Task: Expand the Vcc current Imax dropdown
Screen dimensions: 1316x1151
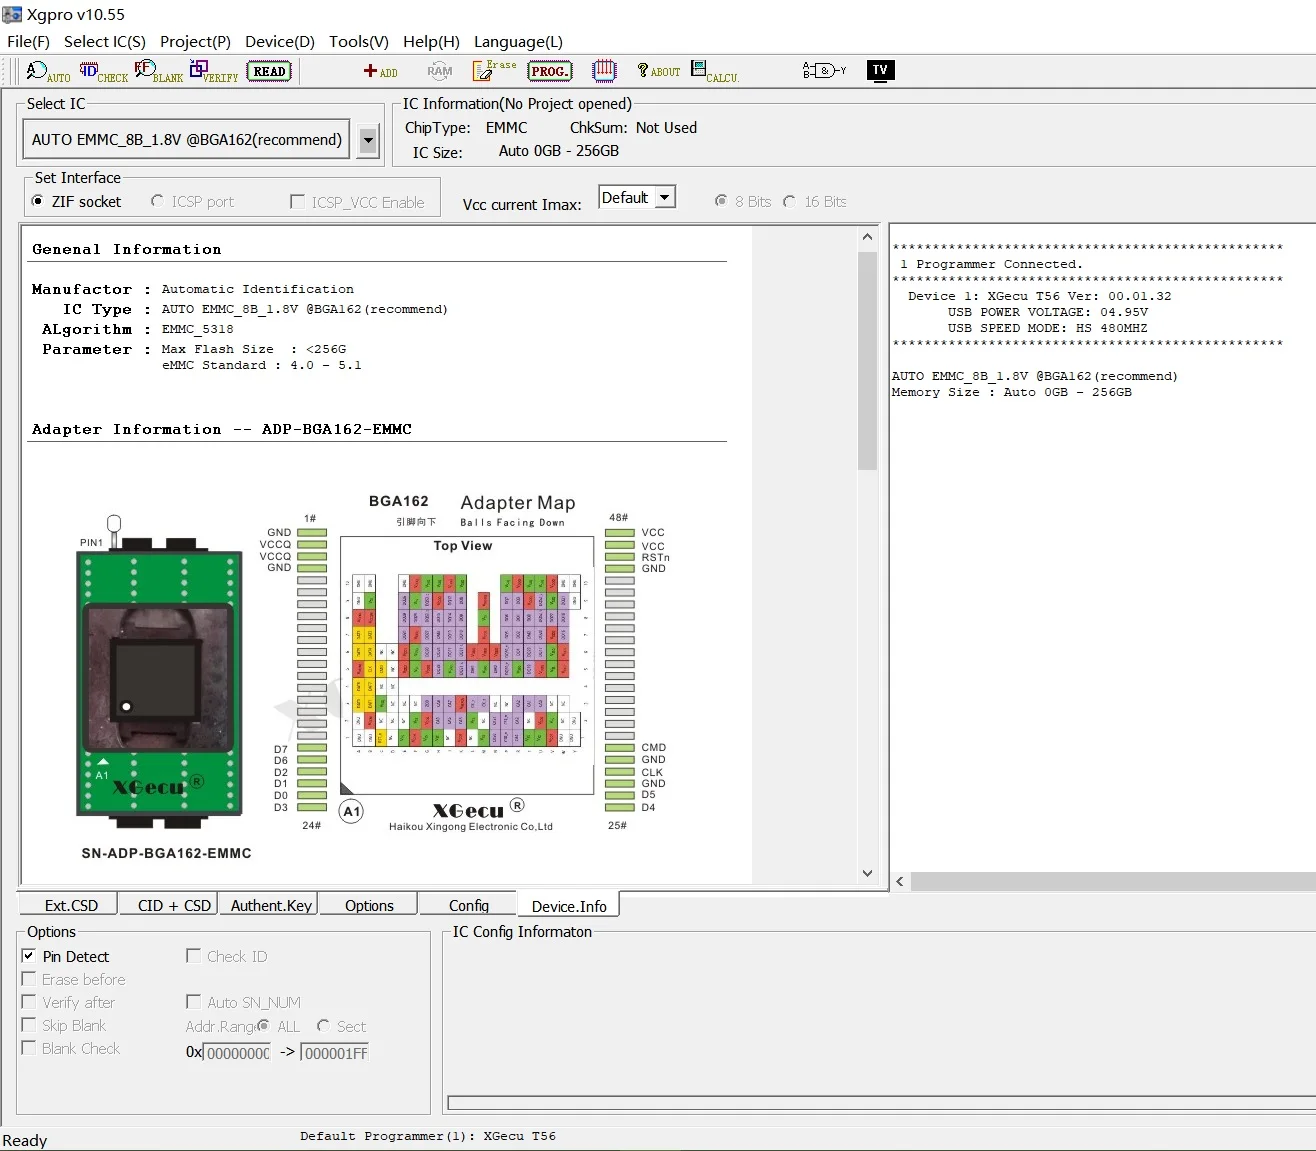Action: [664, 198]
